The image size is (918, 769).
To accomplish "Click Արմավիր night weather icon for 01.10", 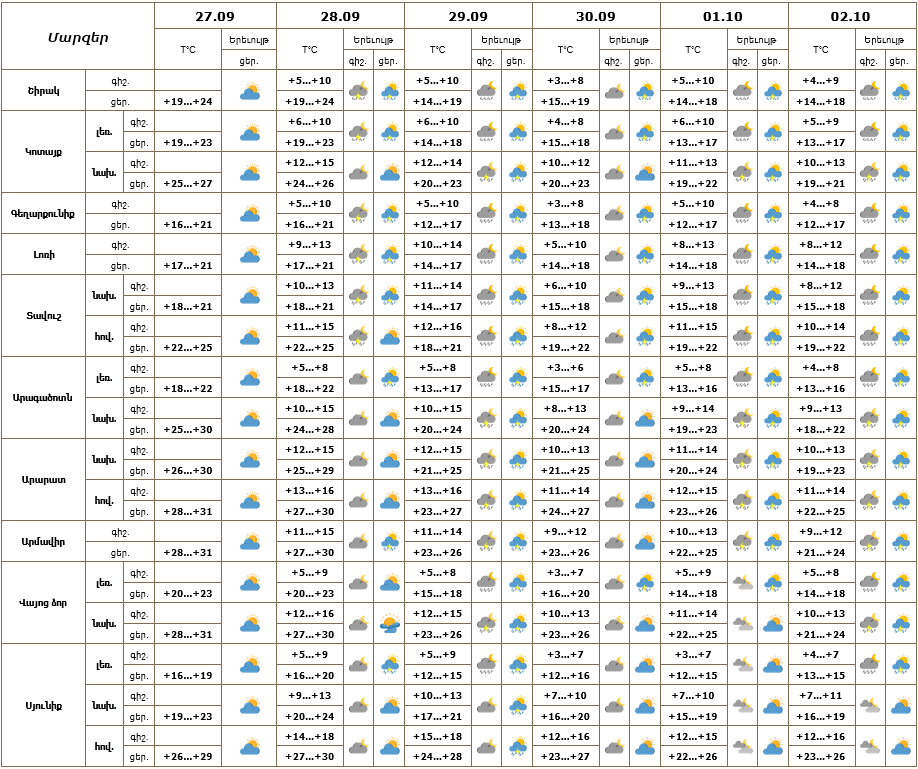I will (x=742, y=543).
